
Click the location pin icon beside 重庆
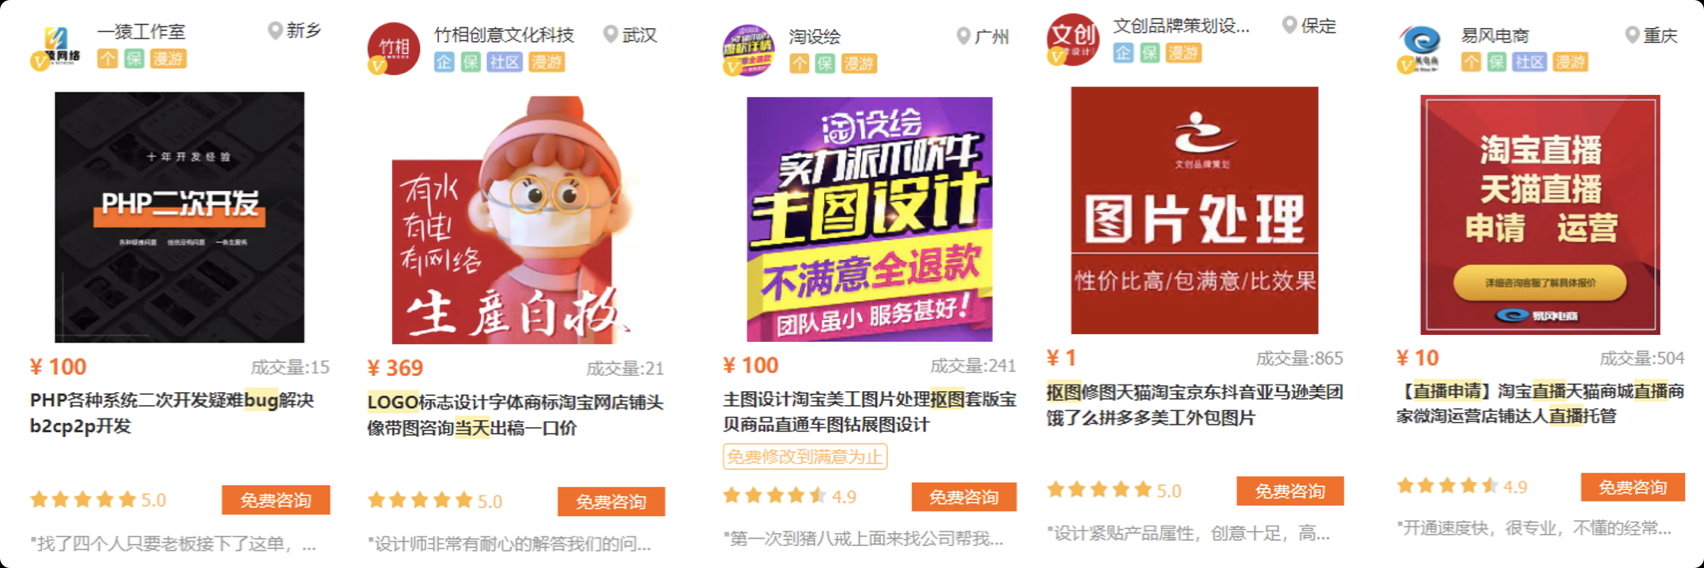click(1632, 35)
